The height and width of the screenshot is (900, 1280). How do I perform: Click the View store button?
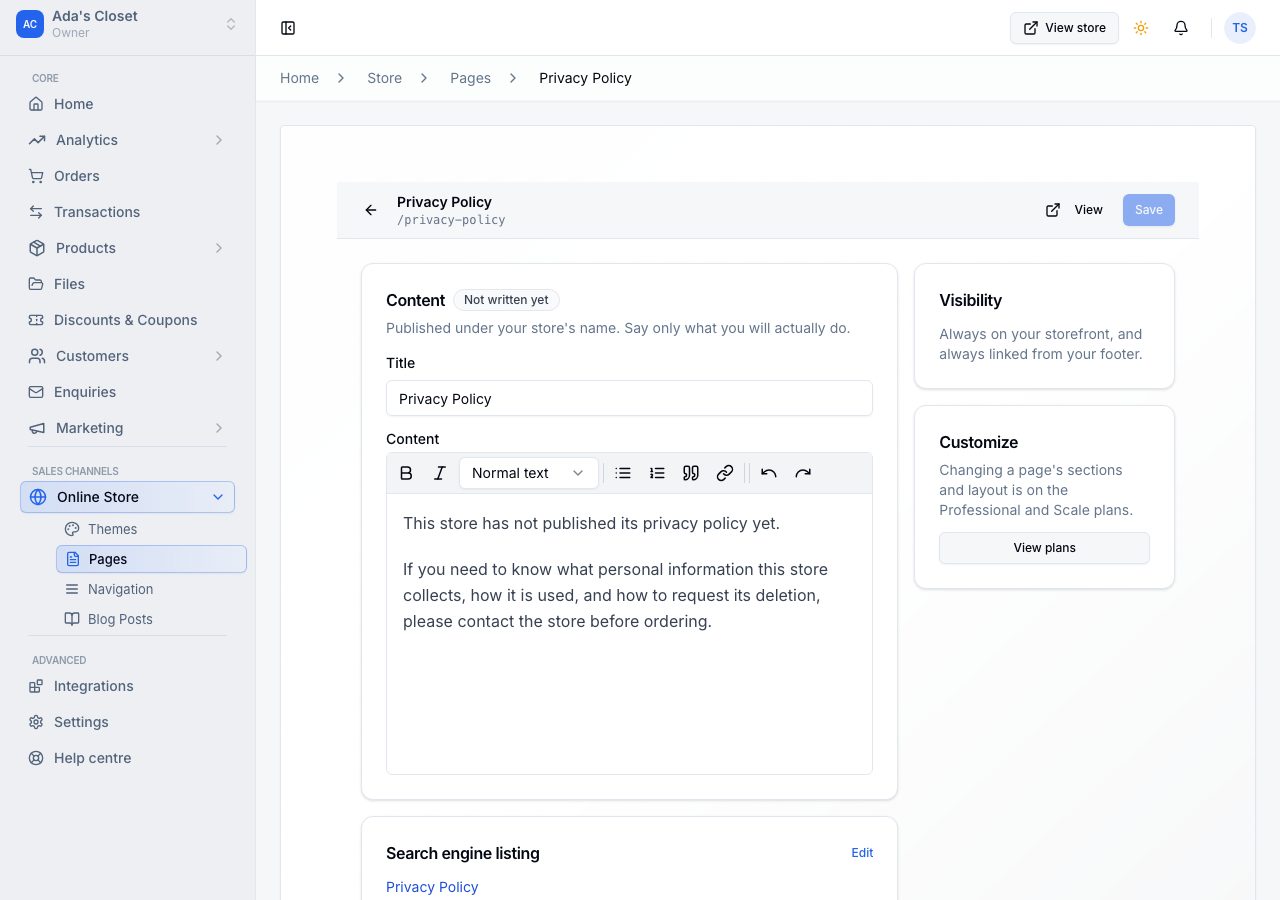pos(1064,28)
